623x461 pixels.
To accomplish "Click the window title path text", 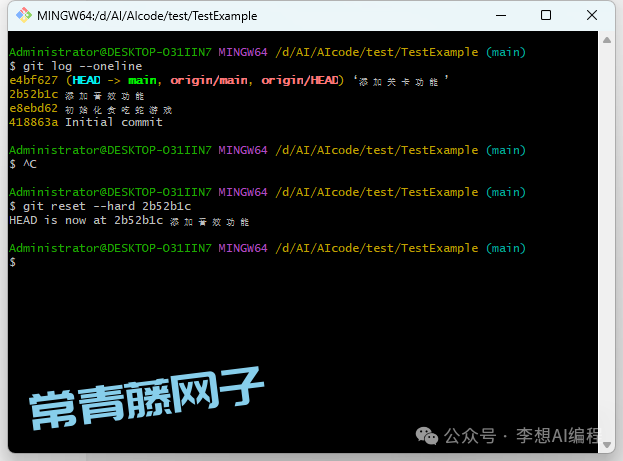I will (x=146, y=16).
